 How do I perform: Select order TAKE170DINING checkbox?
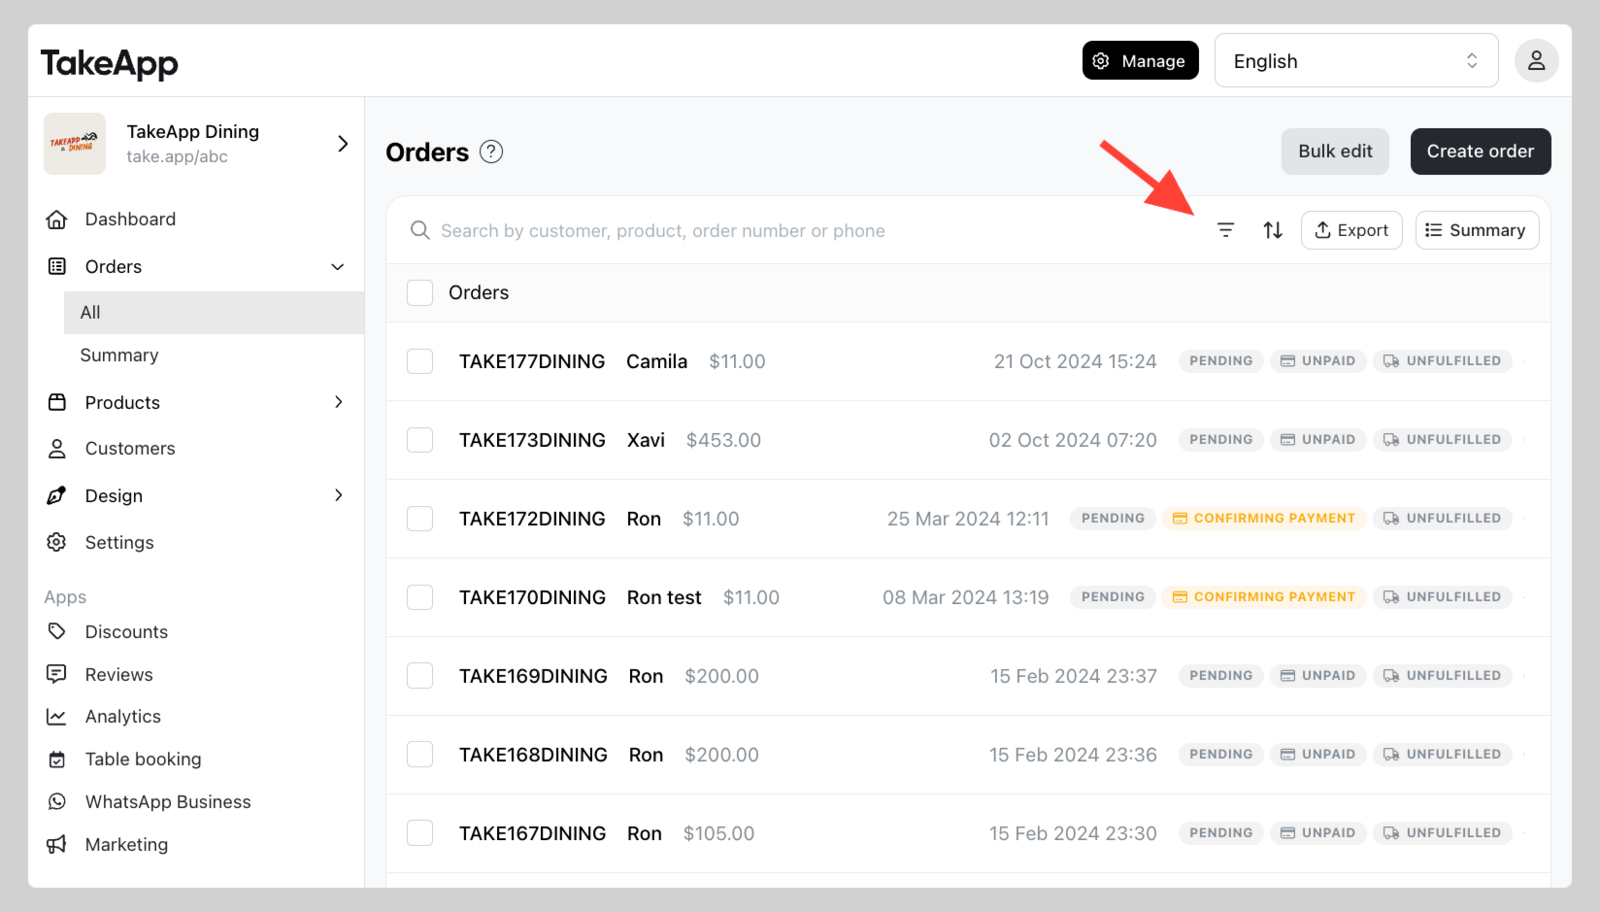click(420, 597)
